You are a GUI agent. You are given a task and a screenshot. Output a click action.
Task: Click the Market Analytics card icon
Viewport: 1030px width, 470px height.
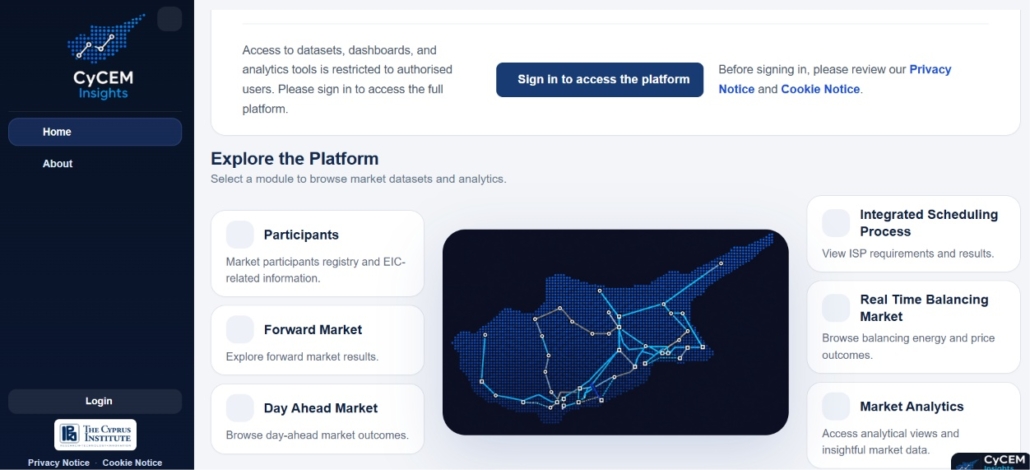click(836, 406)
